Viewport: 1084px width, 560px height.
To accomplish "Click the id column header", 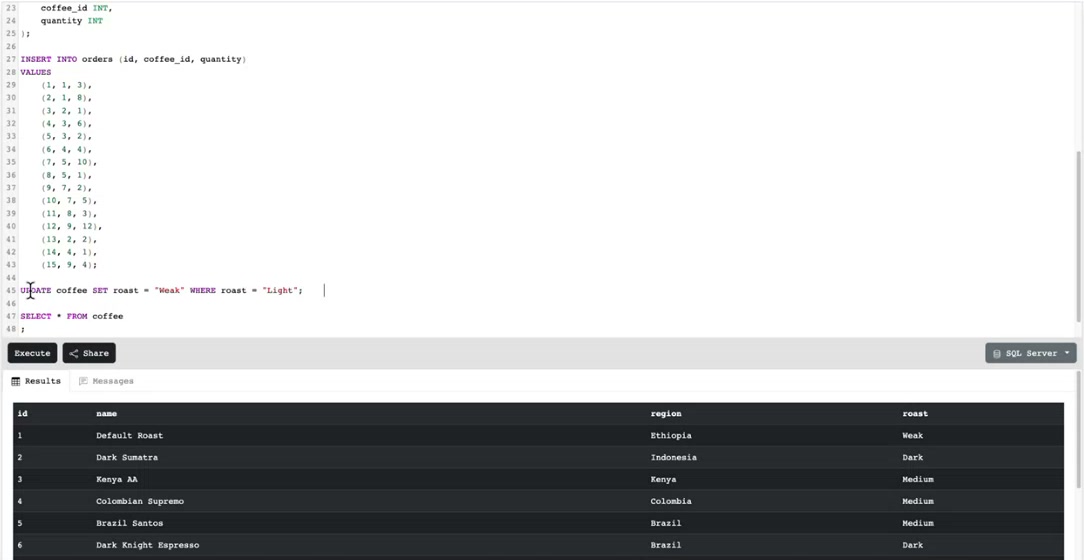I will [x=23, y=413].
